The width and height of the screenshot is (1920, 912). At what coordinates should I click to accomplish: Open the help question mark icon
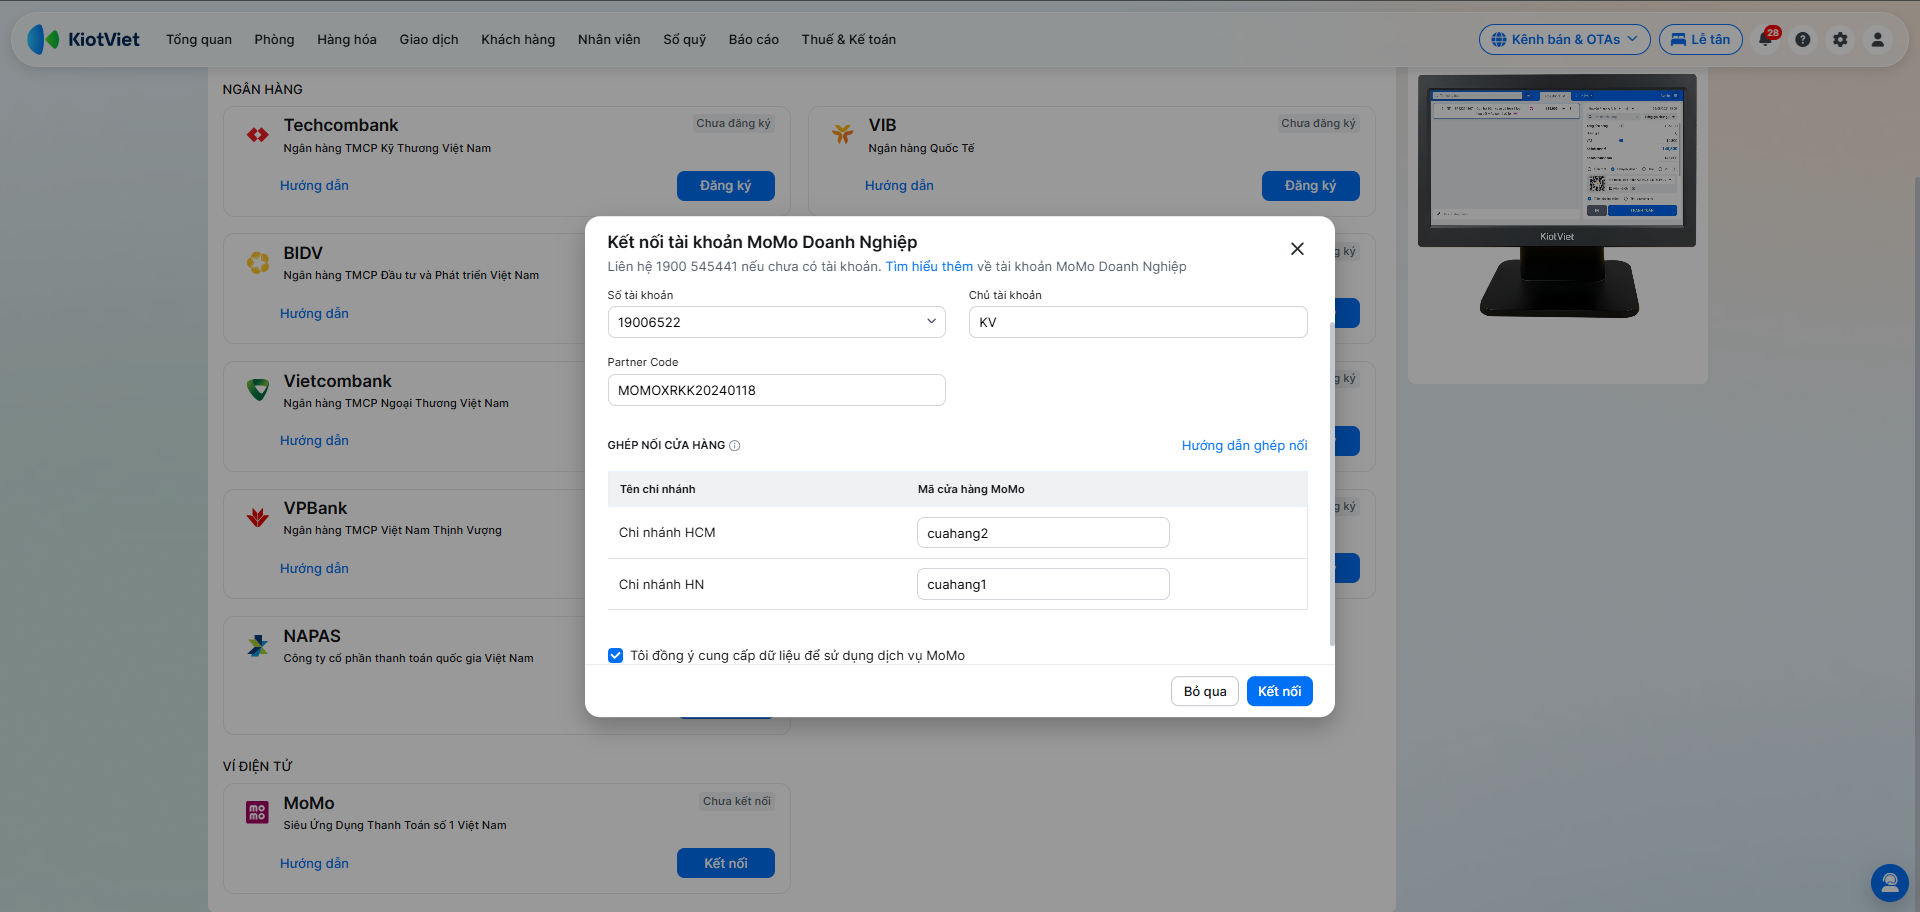click(x=1803, y=39)
